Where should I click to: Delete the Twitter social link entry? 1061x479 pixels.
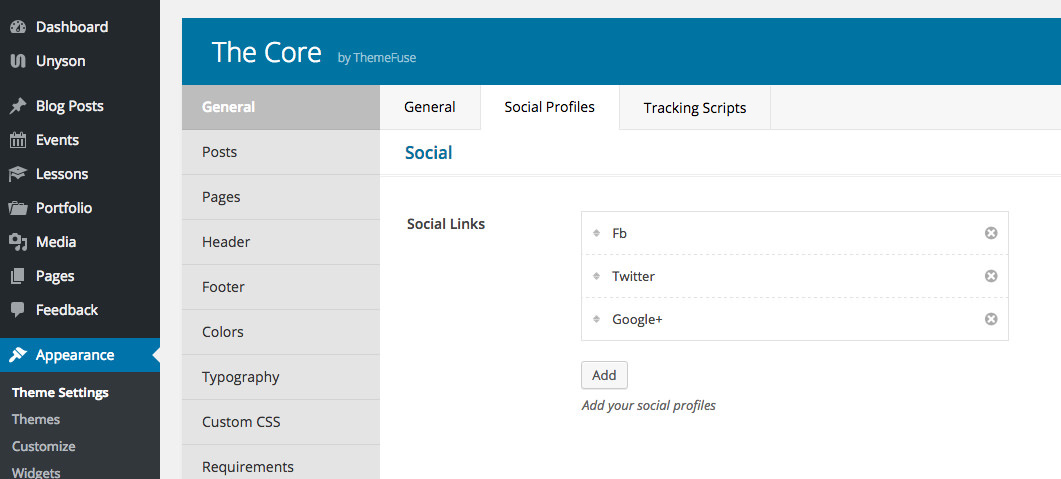click(991, 276)
